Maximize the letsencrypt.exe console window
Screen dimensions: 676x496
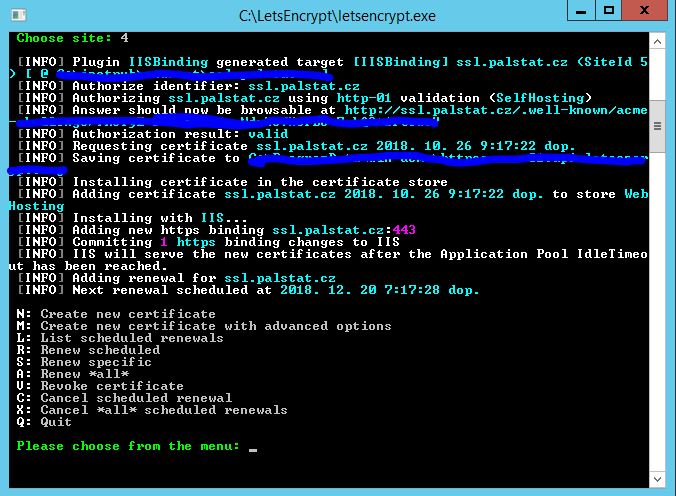tap(609, 10)
